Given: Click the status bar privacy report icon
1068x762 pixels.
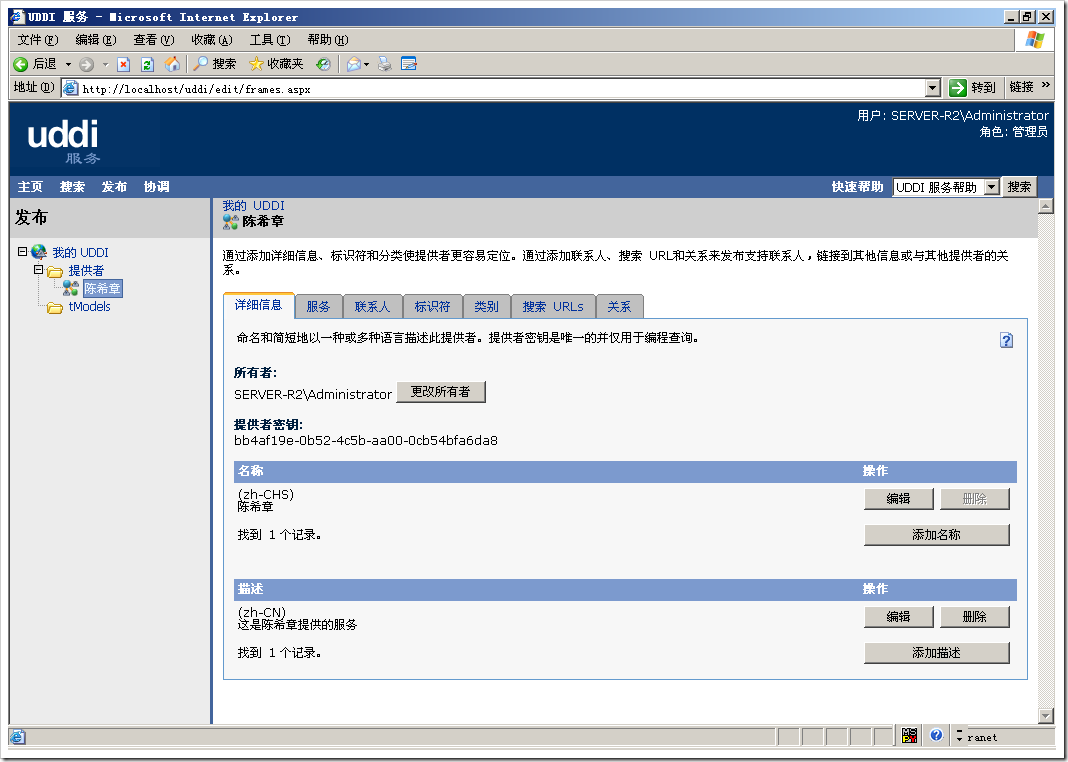Looking at the screenshot, I should [909, 735].
